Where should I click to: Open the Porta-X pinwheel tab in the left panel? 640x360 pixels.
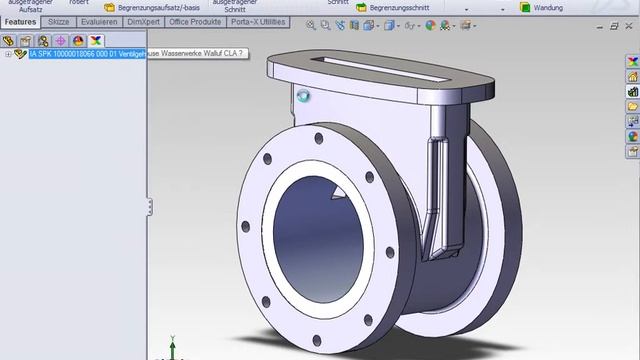point(96,41)
